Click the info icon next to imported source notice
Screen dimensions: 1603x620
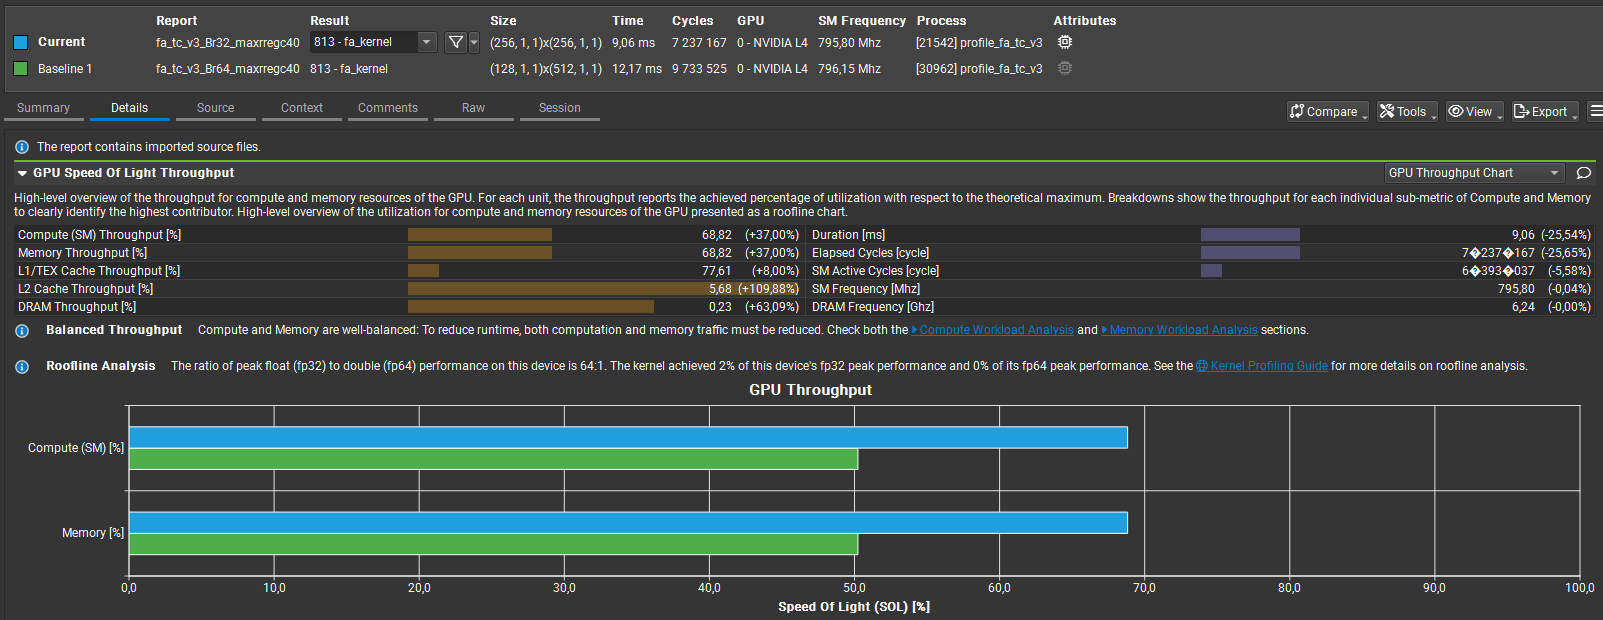click(22, 147)
